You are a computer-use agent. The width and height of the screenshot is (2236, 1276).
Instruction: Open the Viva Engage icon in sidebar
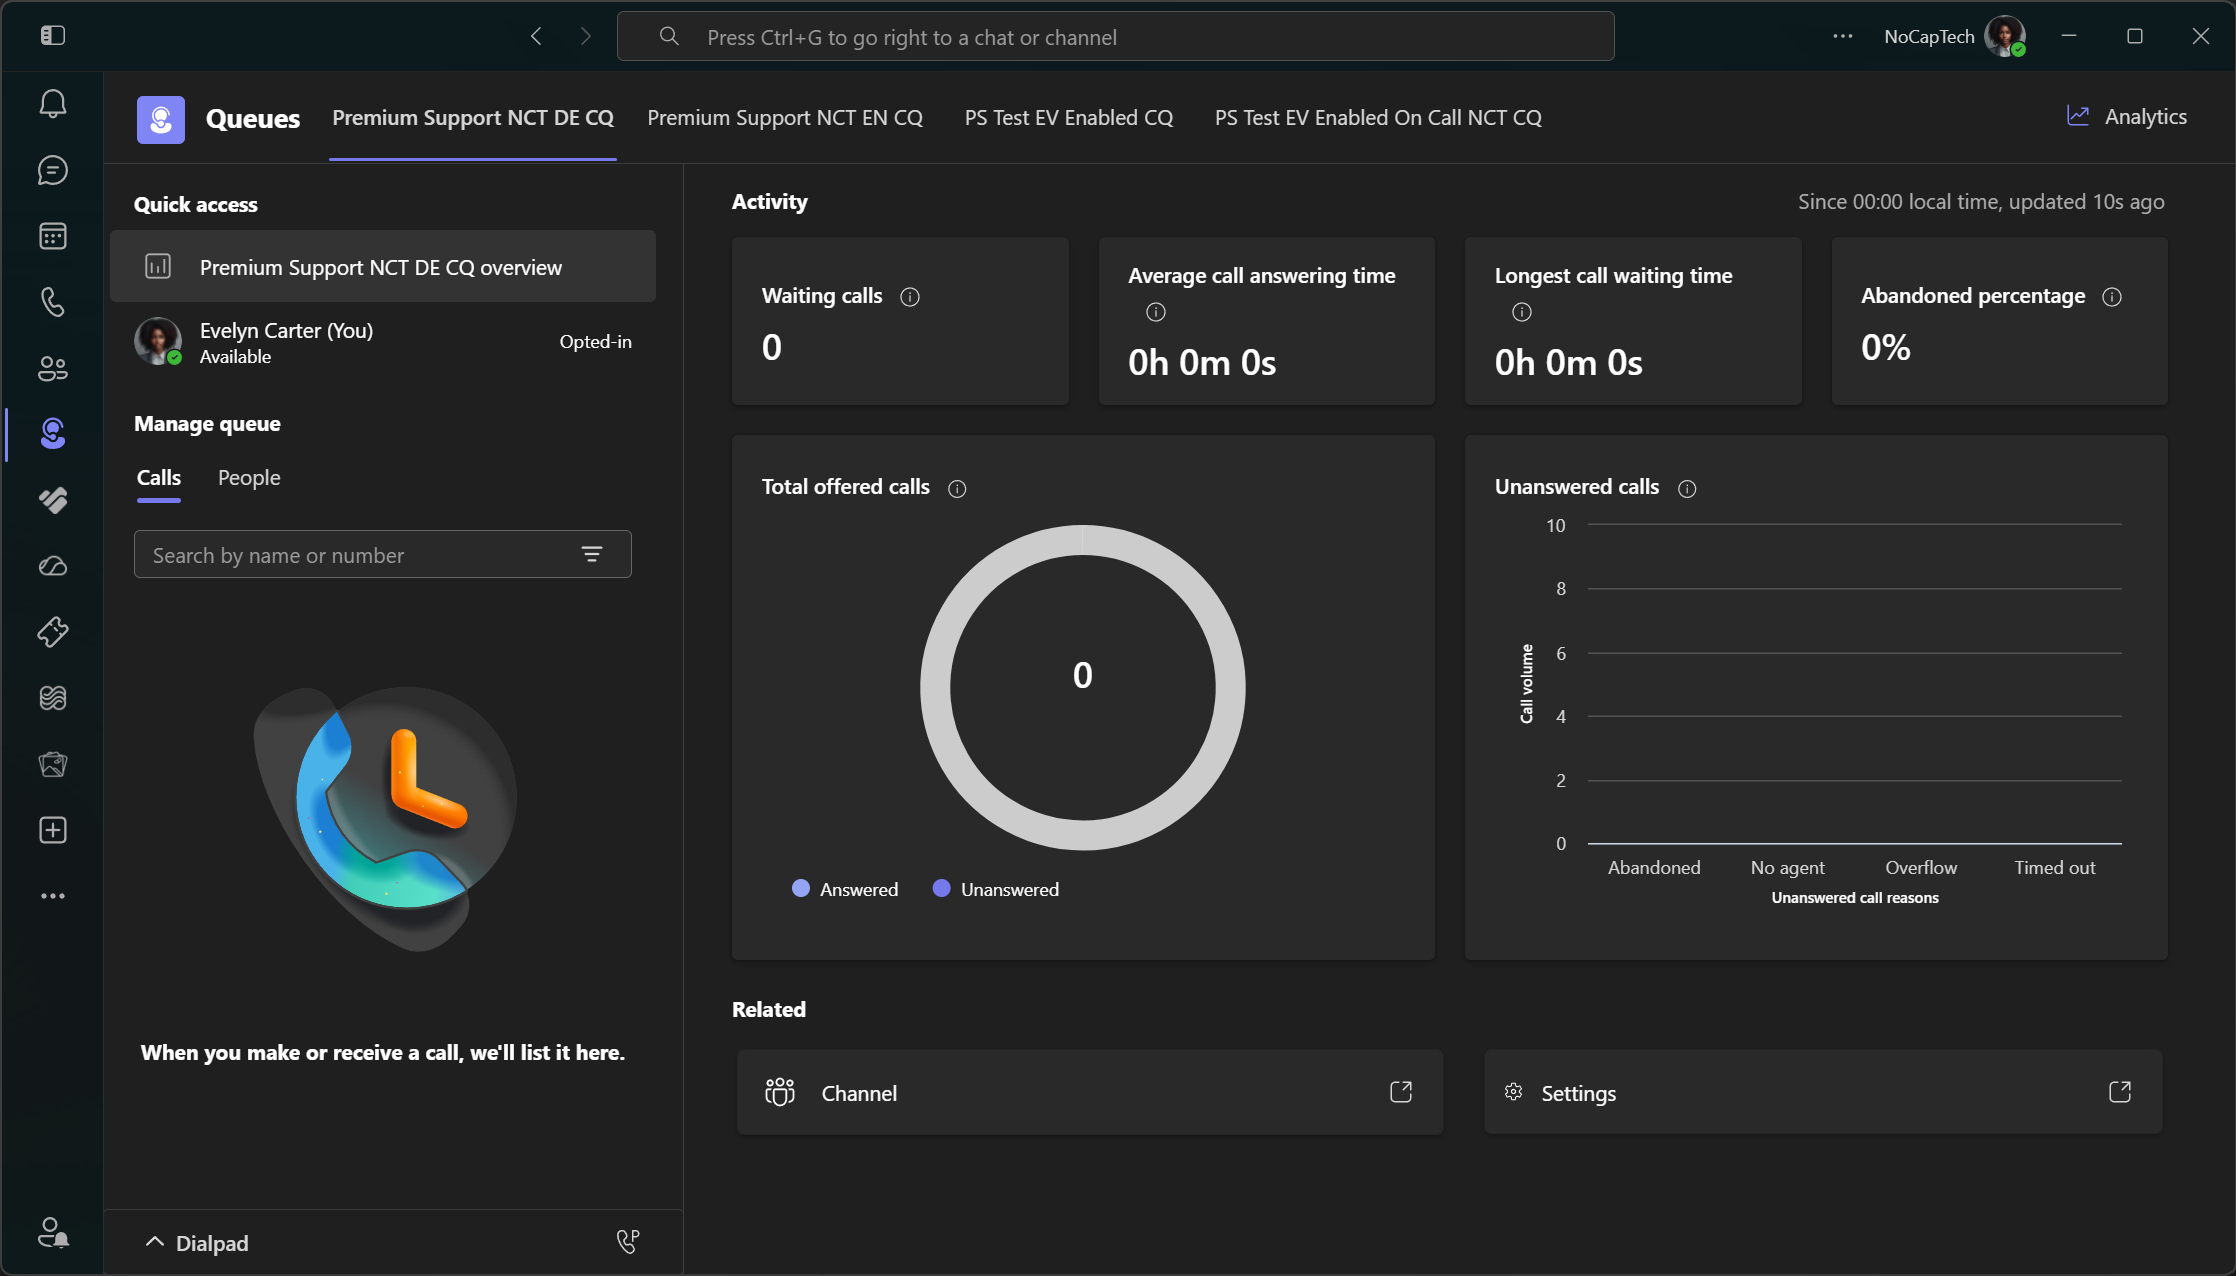click(x=53, y=500)
